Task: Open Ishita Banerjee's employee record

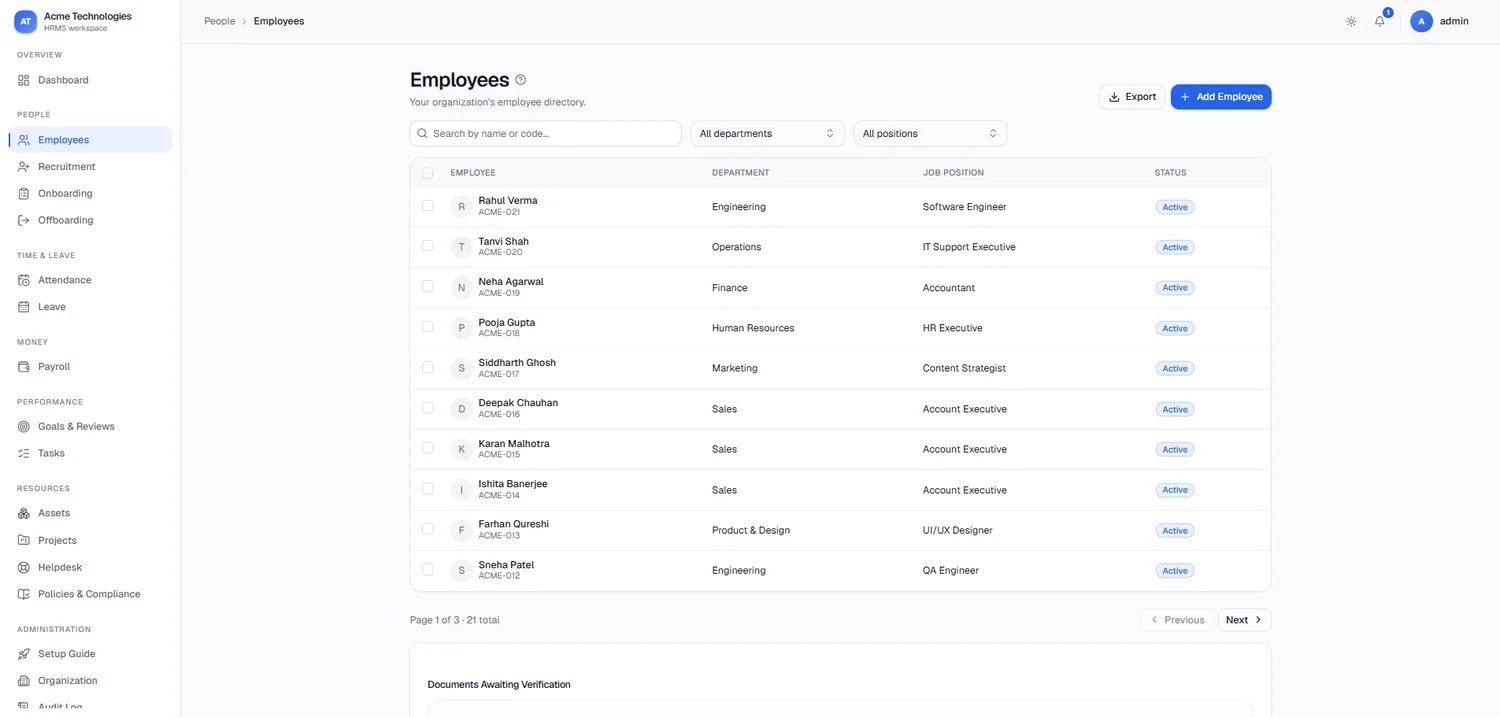Action: point(840,490)
